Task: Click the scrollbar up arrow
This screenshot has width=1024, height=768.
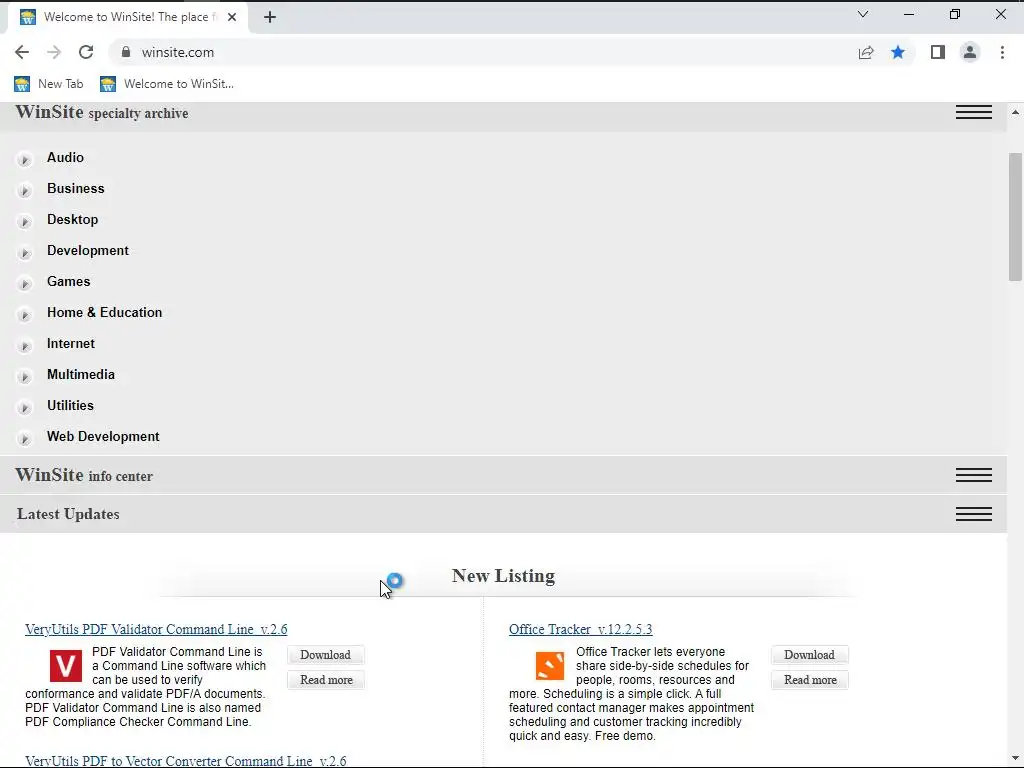Action: 1015,112
